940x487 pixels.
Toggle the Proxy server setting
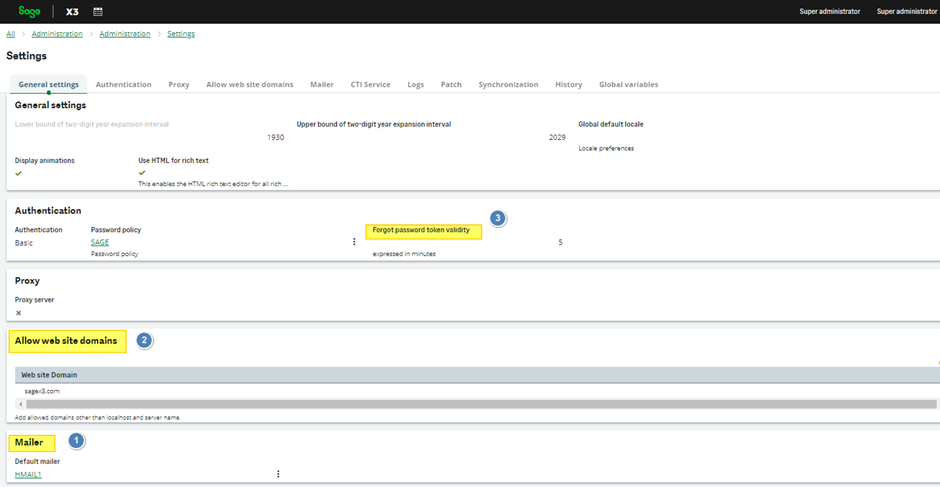[19, 313]
